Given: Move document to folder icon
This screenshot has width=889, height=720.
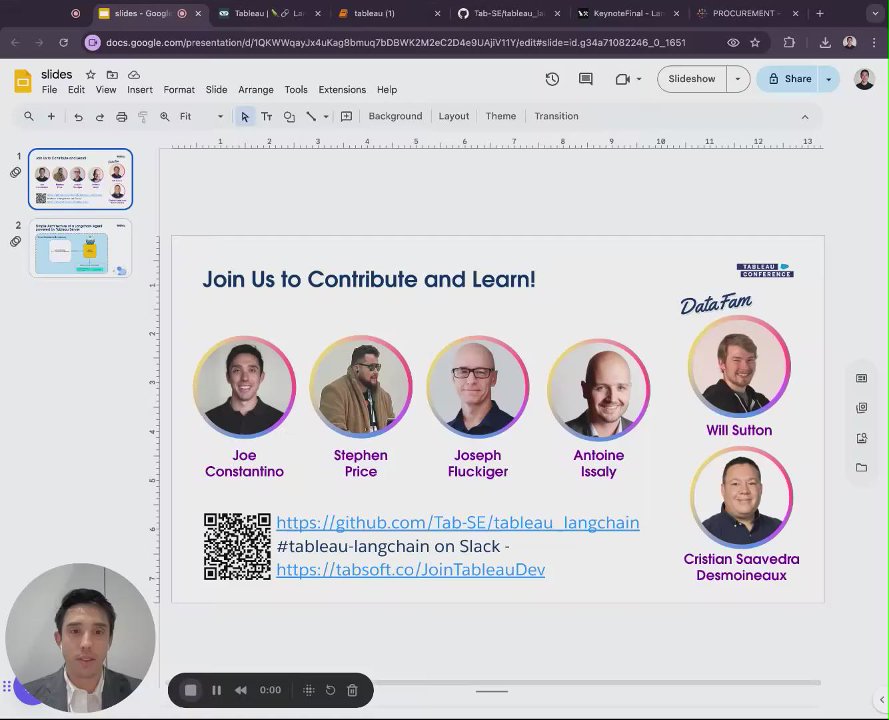Looking at the screenshot, I should tap(112, 75).
